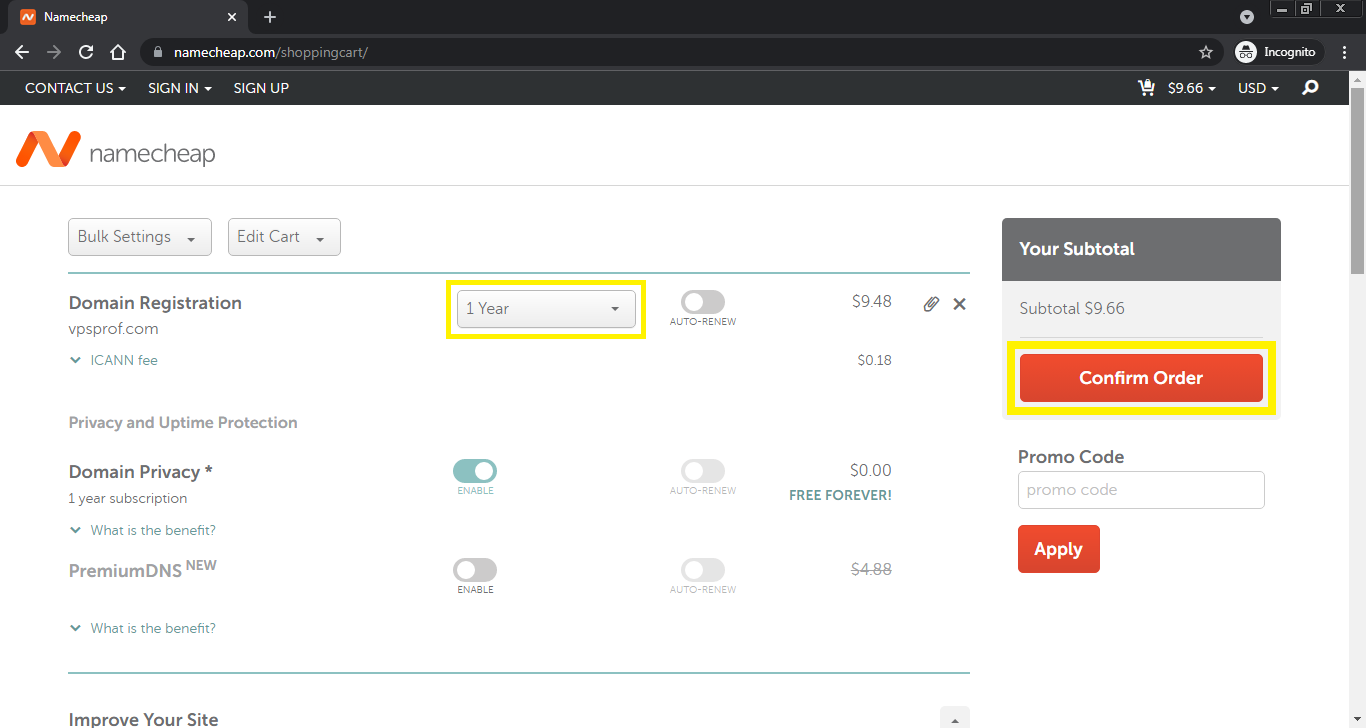Click the Incognito profile indicator
This screenshot has height=728, width=1366.
click(1278, 52)
